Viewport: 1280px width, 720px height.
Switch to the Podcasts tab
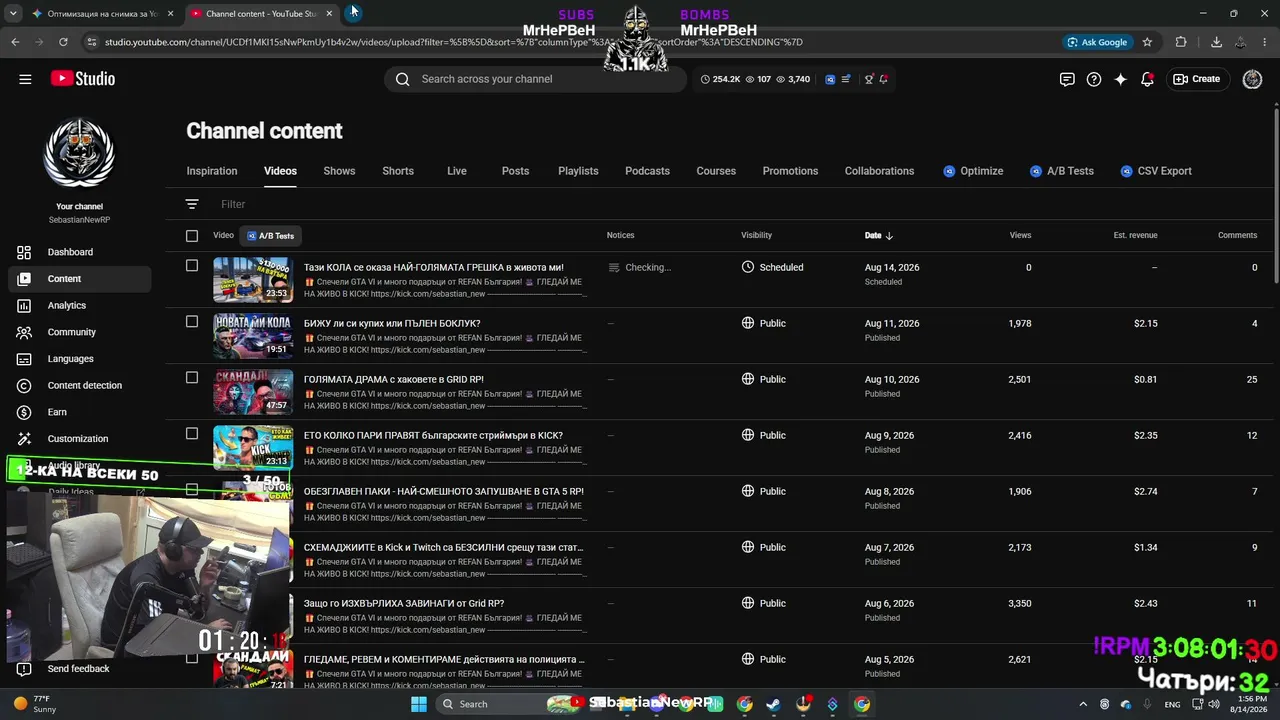click(647, 171)
